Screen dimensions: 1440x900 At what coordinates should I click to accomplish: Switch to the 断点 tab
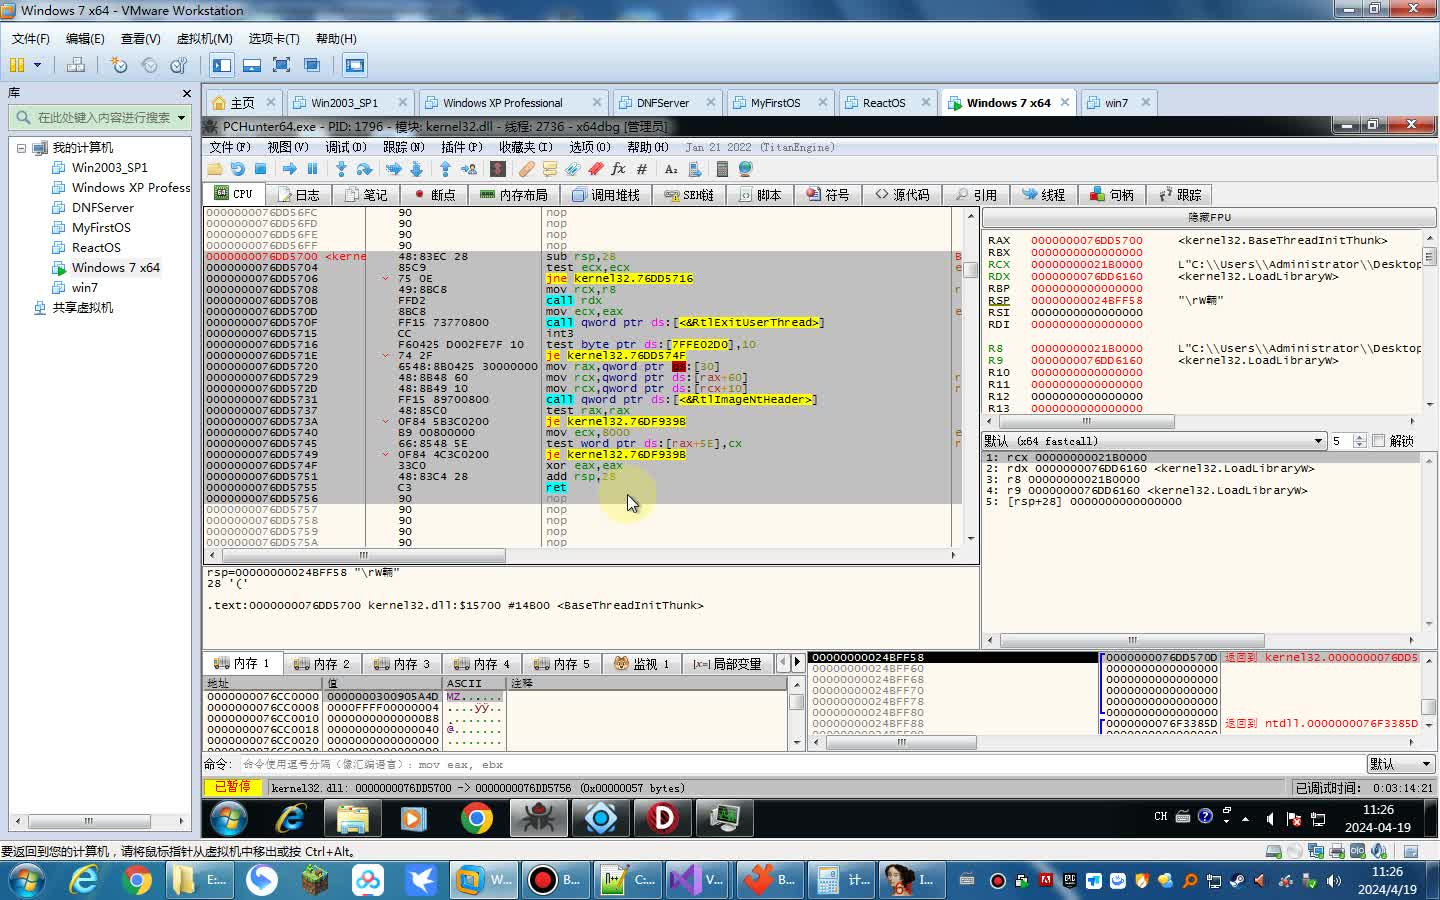pyautogui.click(x=434, y=195)
